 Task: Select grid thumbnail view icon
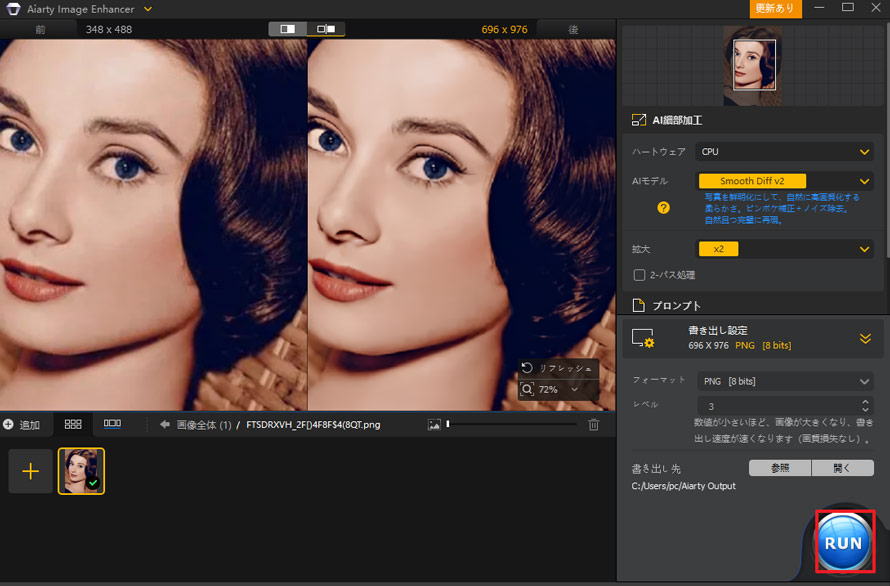point(73,425)
